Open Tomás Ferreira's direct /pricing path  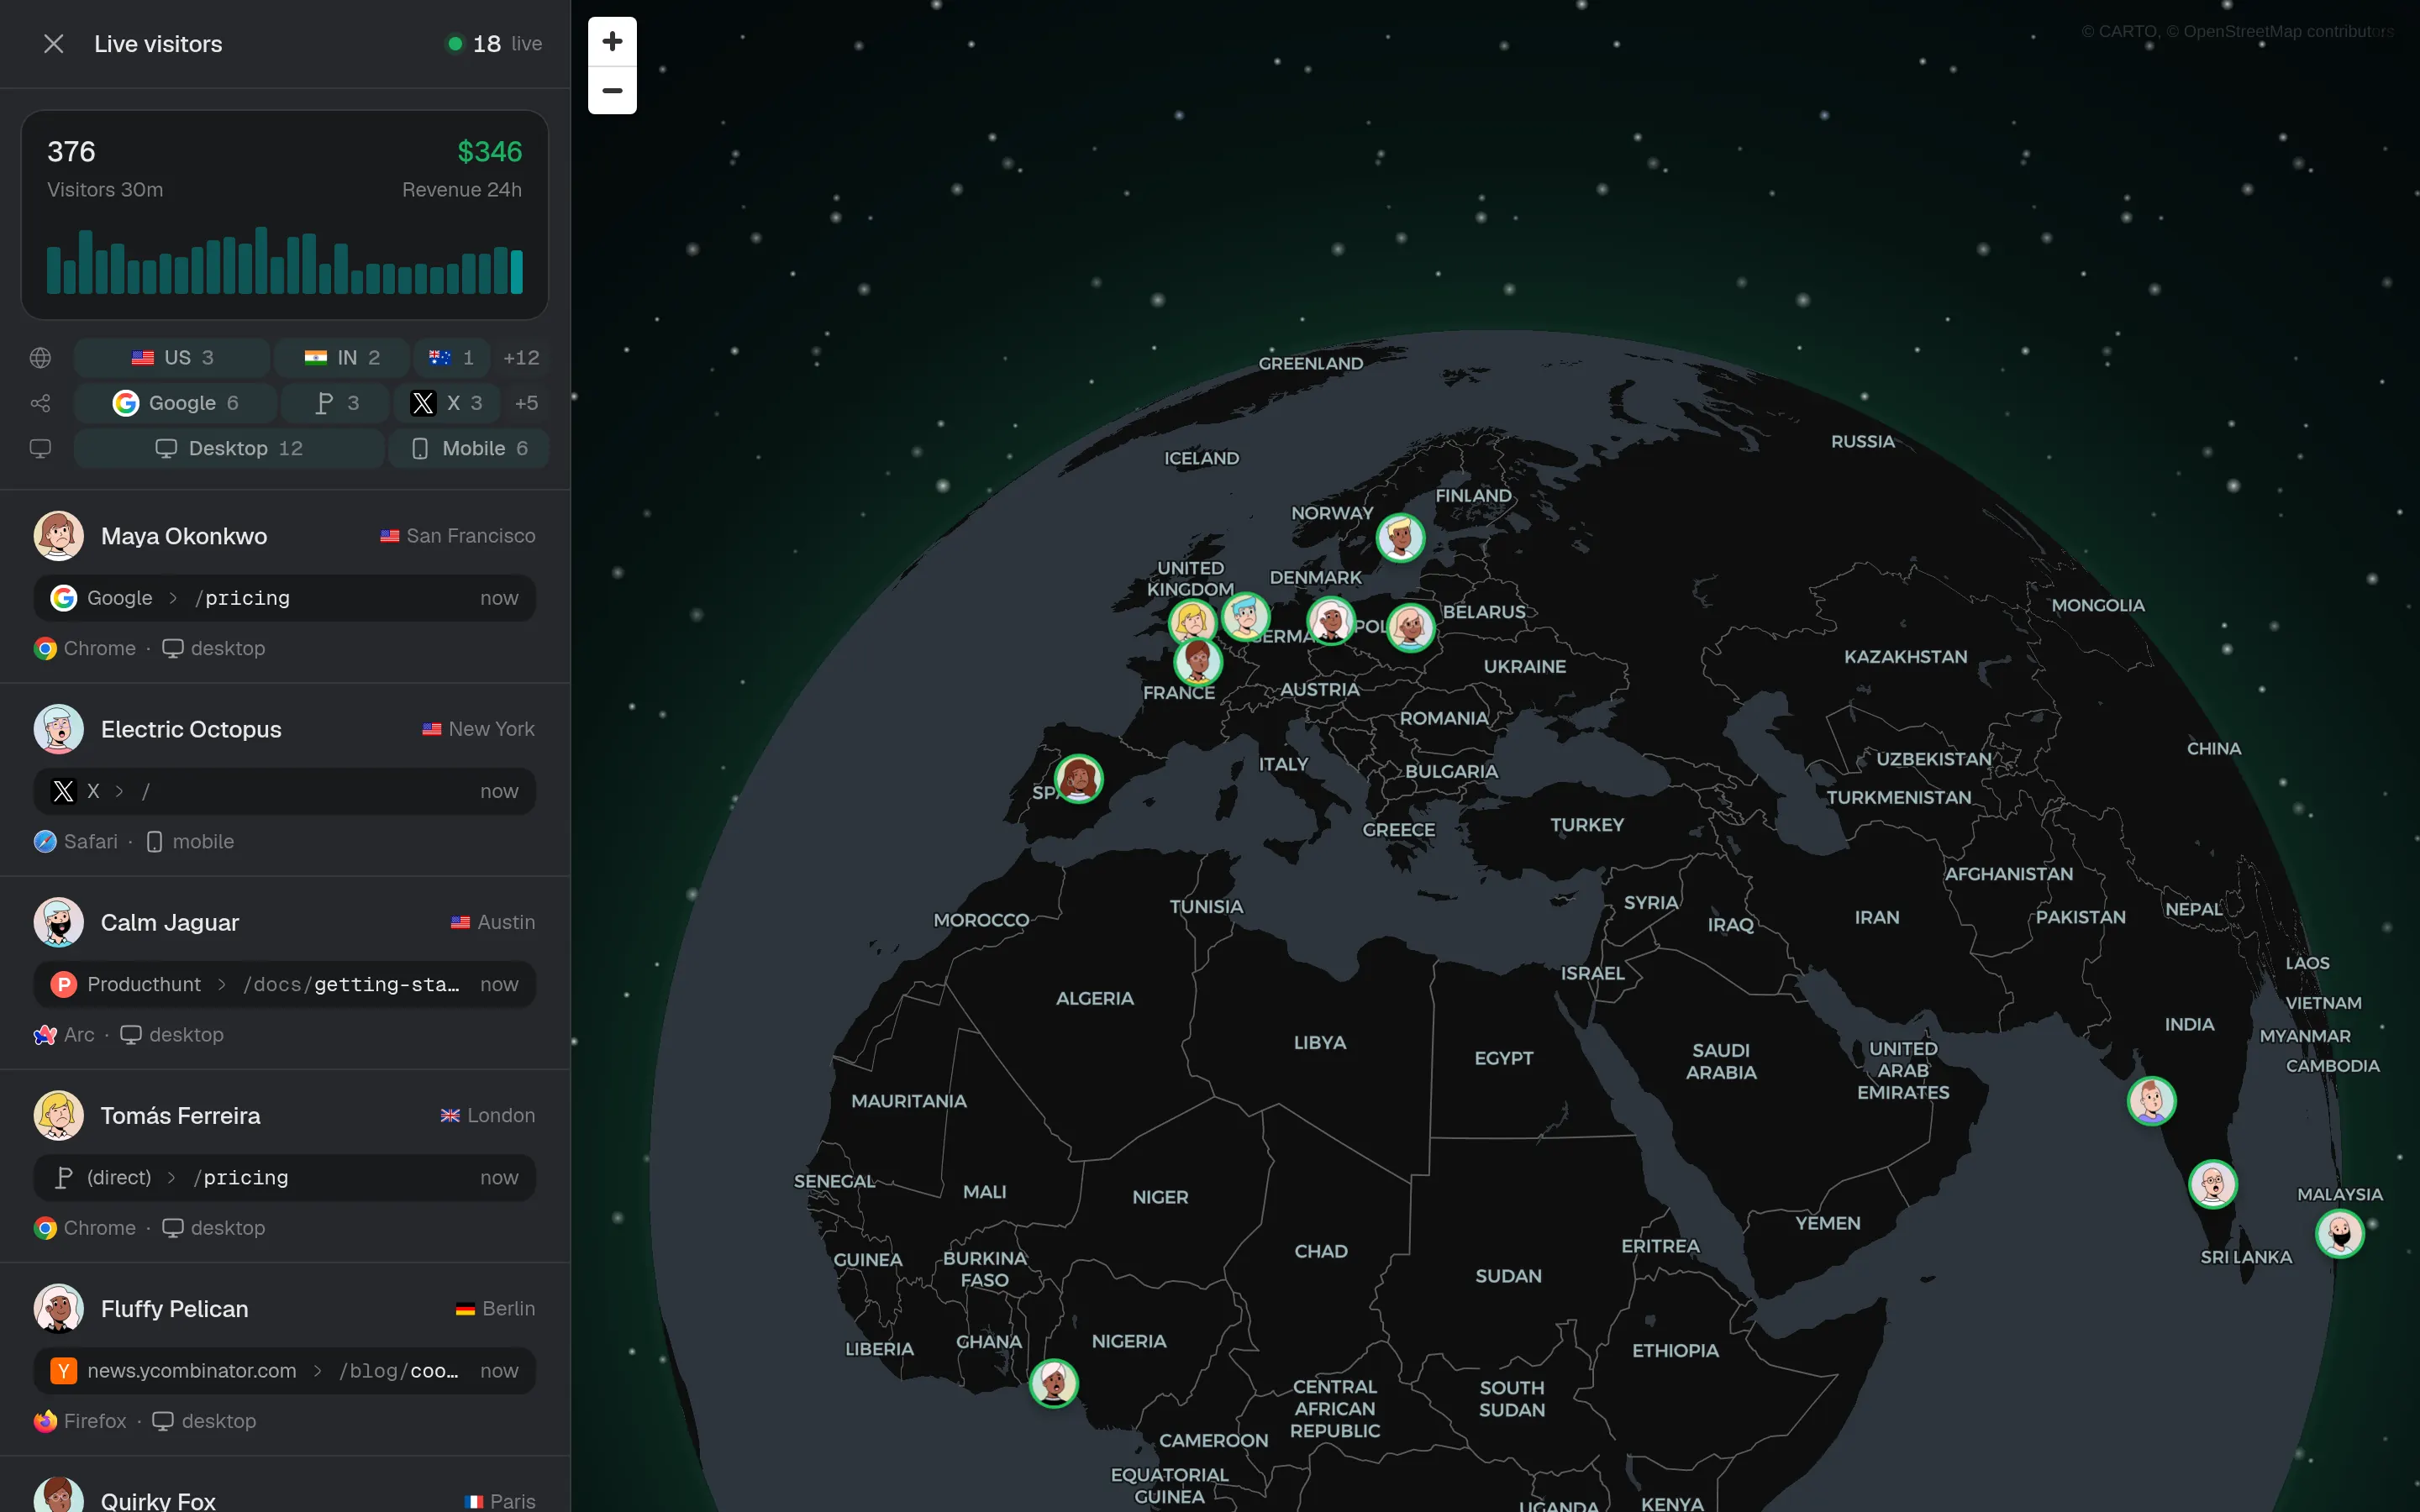pos(285,1177)
